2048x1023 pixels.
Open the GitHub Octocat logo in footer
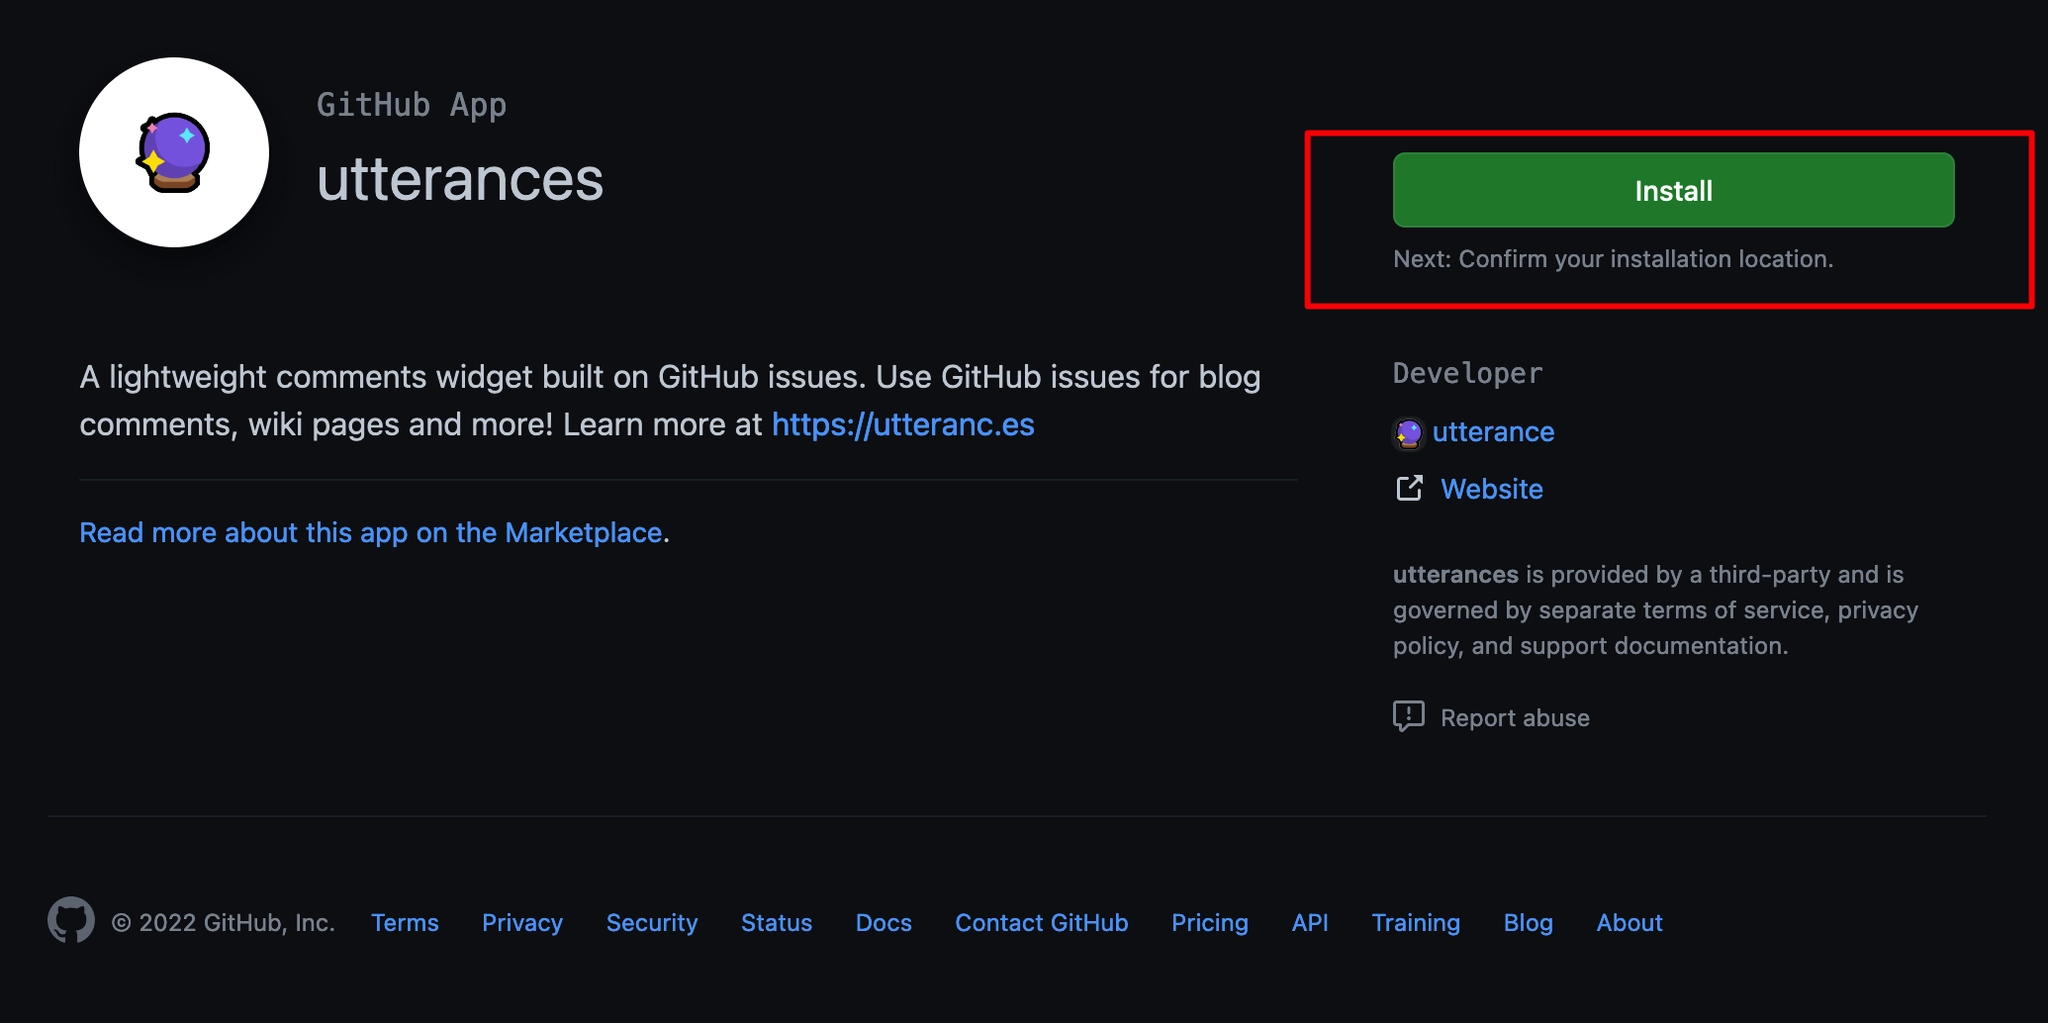coord(71,920)
